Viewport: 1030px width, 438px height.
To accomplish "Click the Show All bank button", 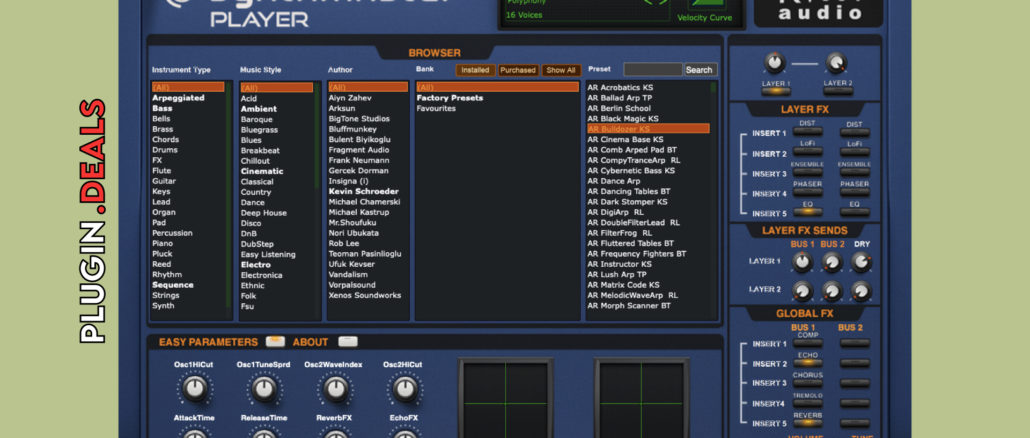I will [x=561, y=70].
